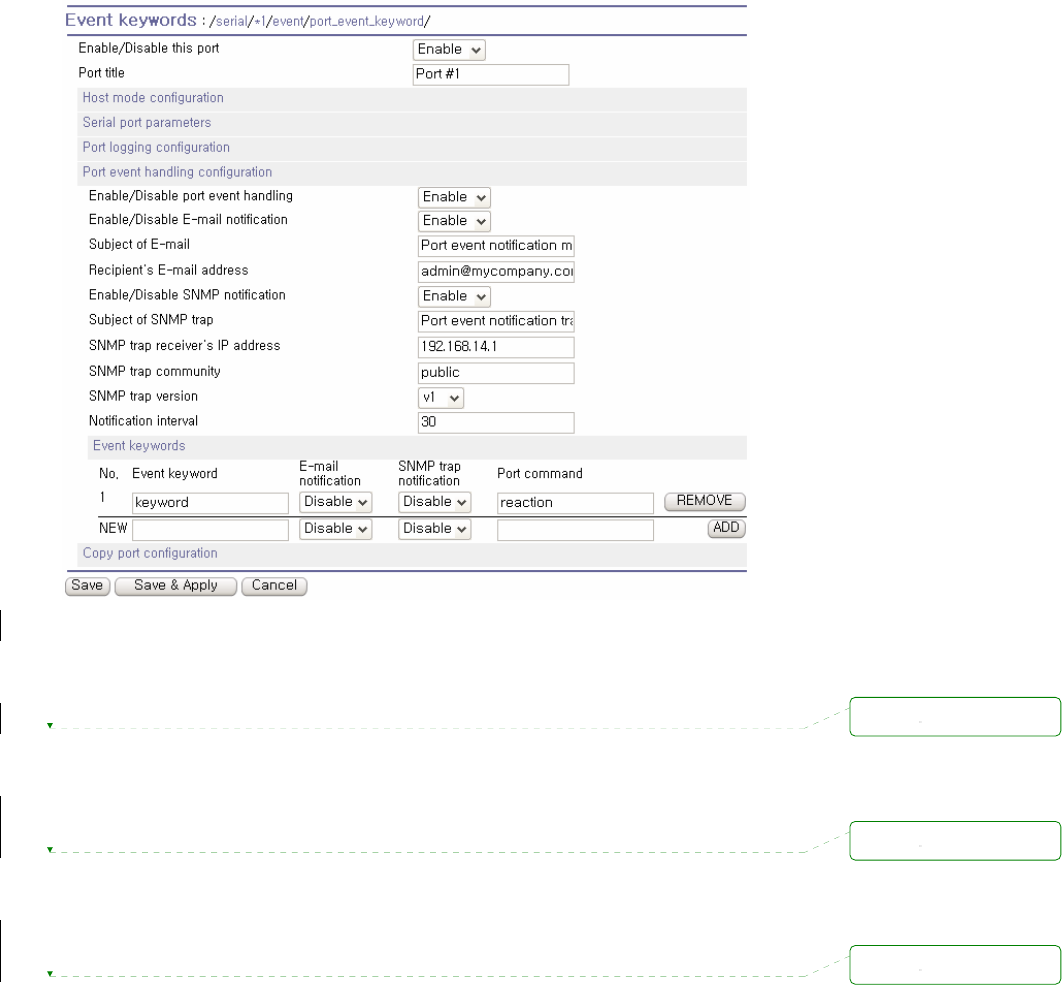Open the Enable/Disable this port dropdown
This screenshot has width=1062, height=985.
tap(448, 49)
